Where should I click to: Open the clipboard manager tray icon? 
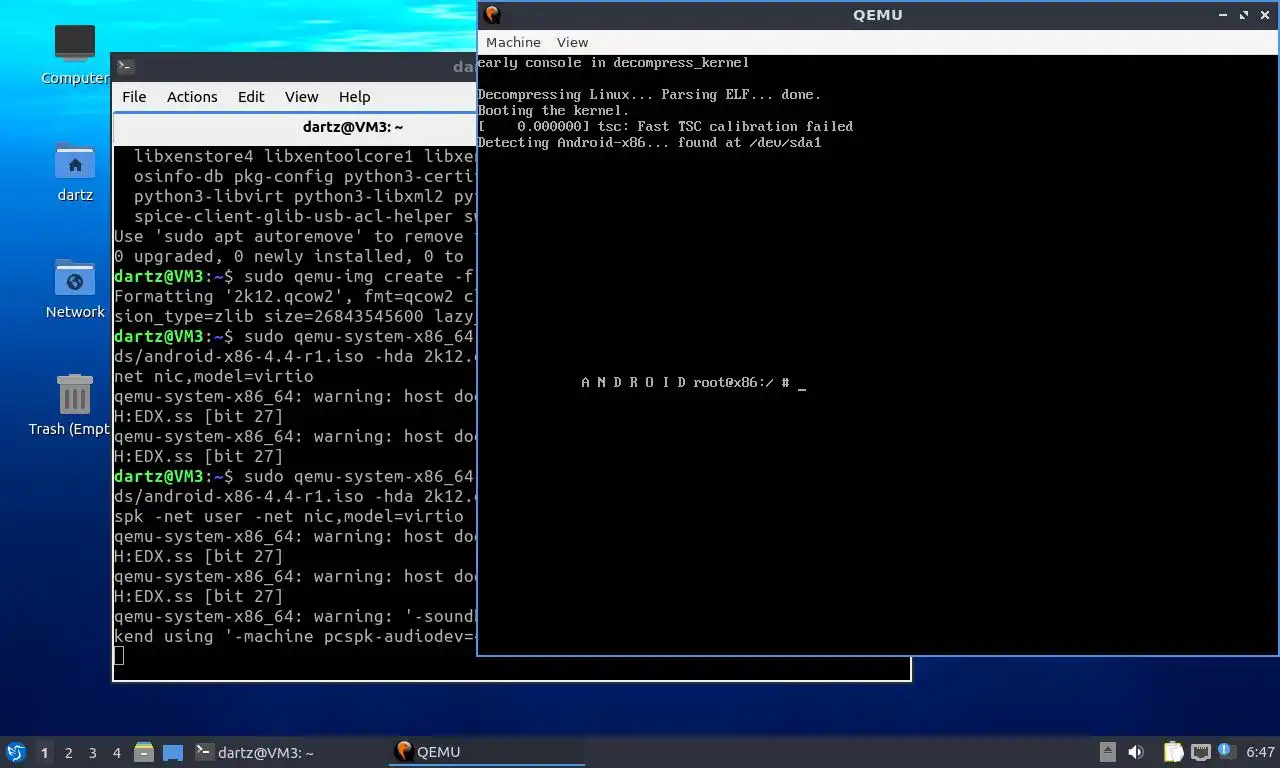[1173, 752]
